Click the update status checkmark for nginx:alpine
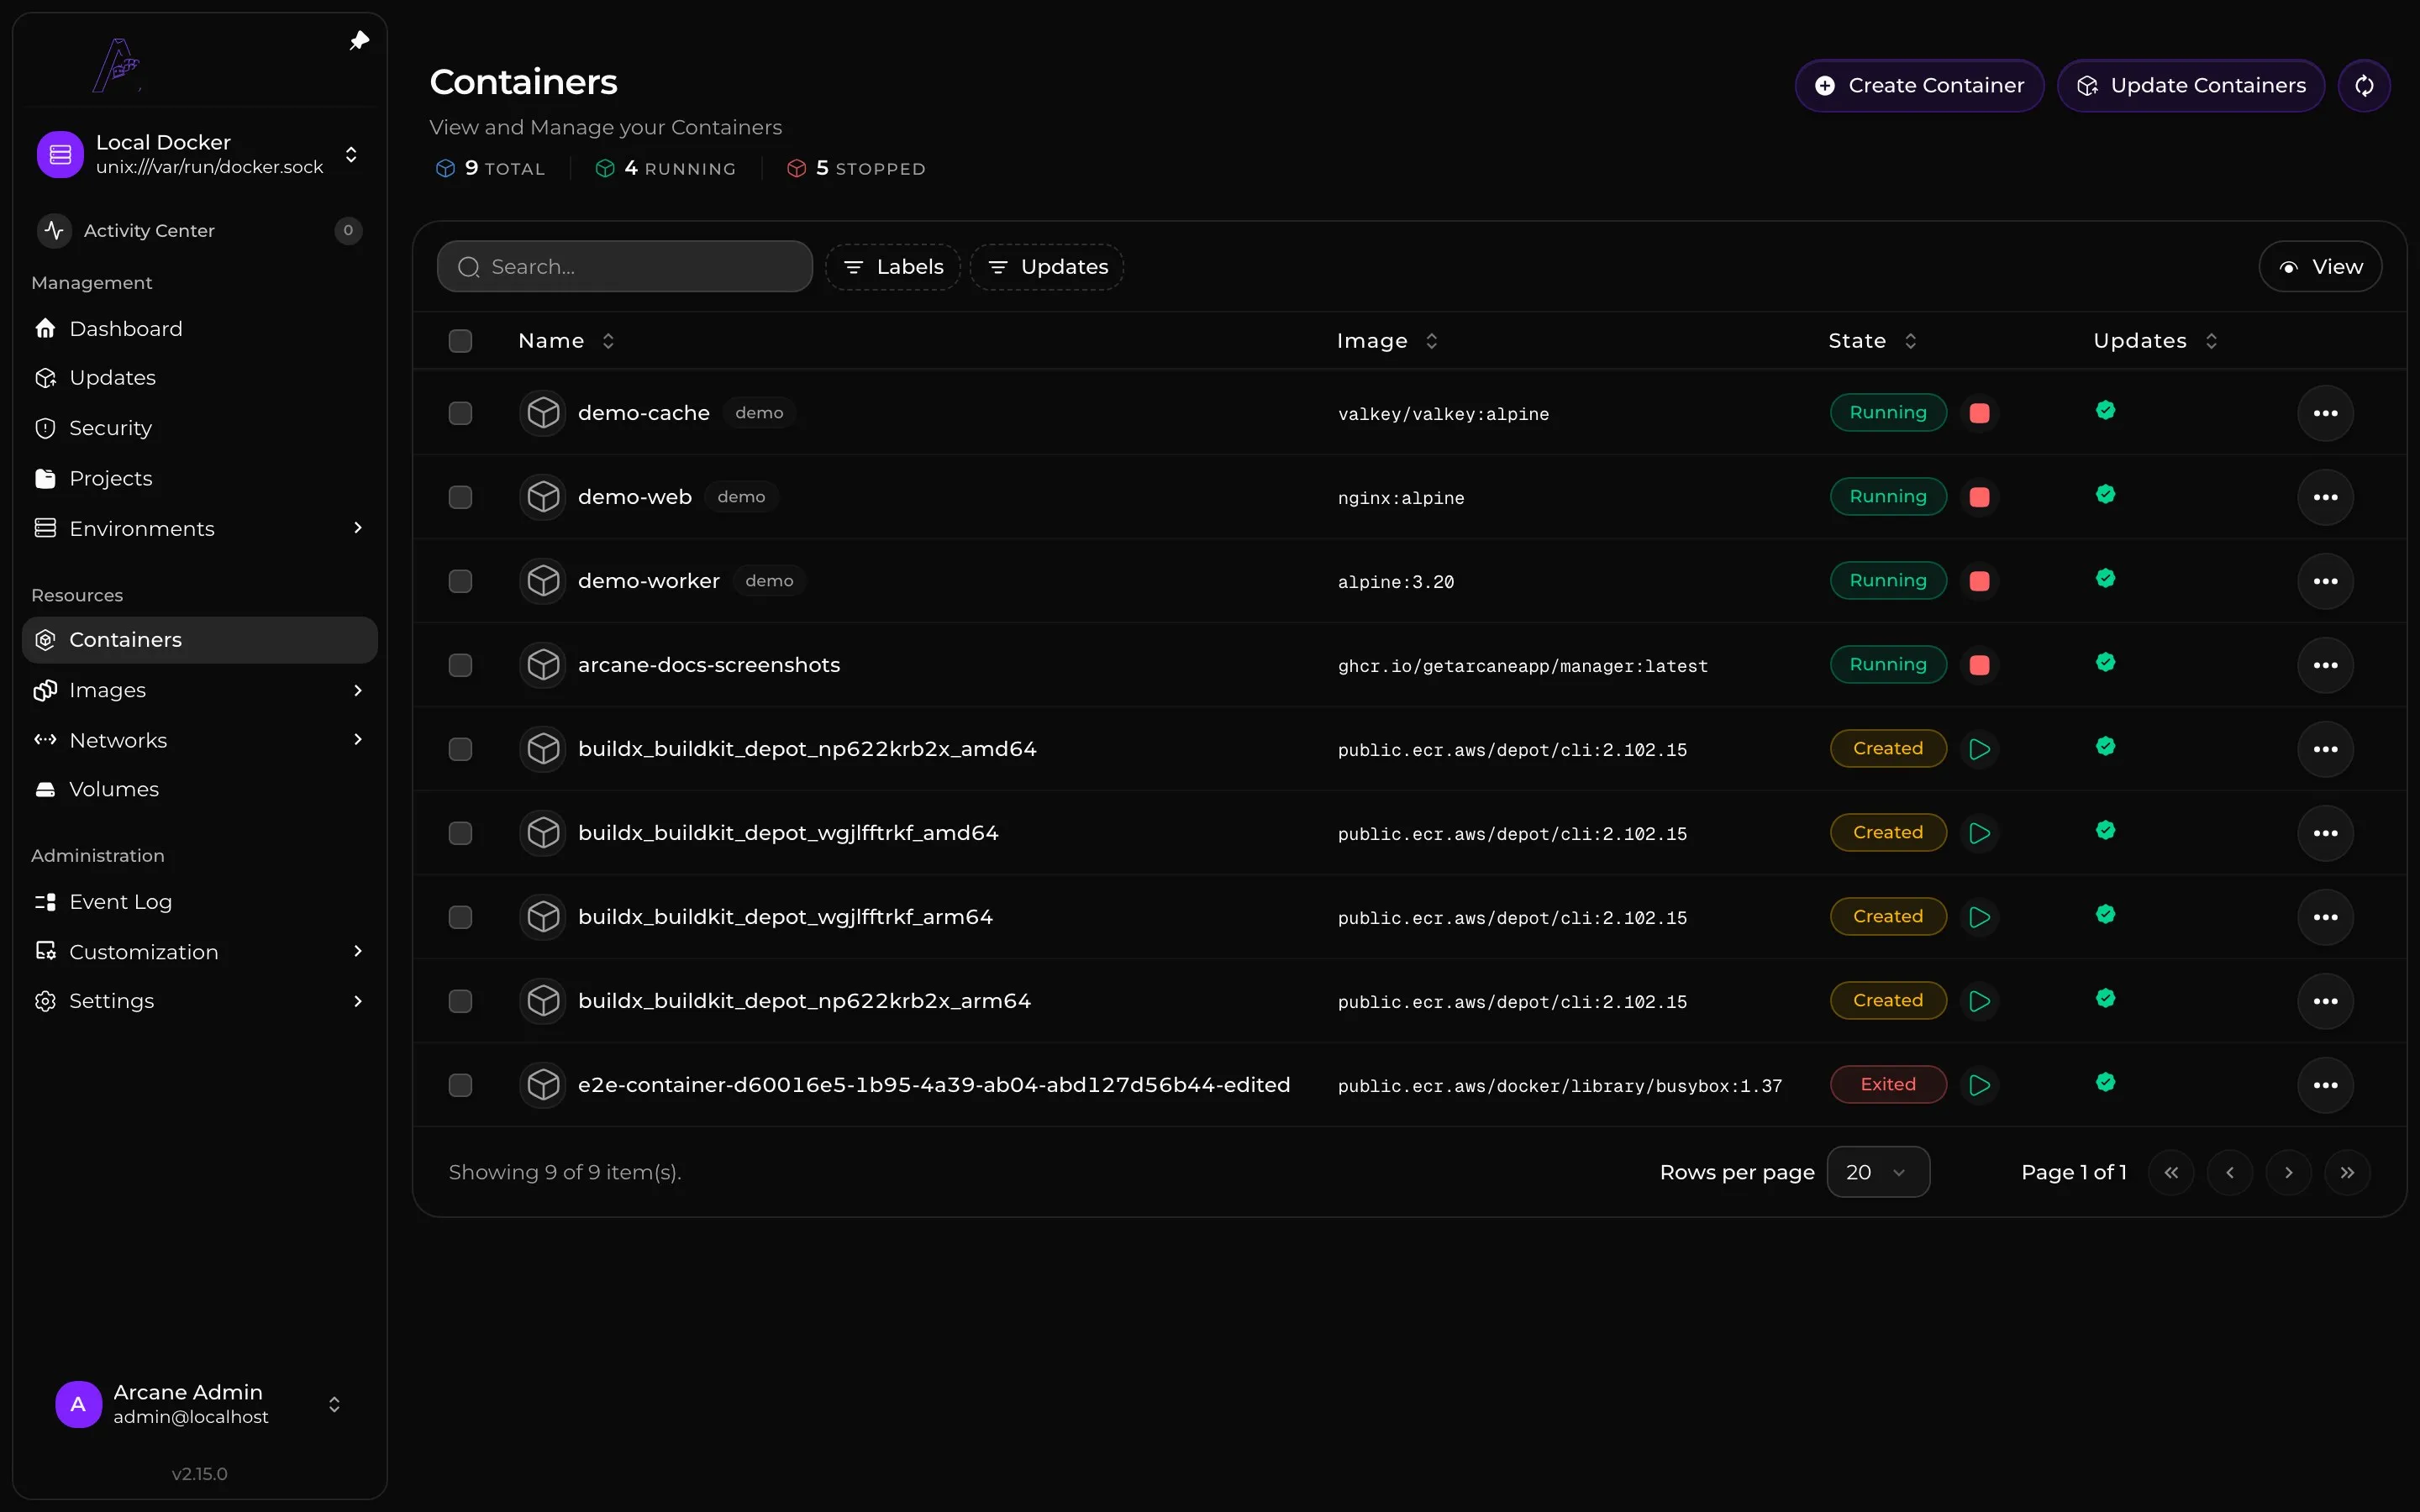Image resolution: width=2420 pixels, height=1512 pixels. click(x=2105, y=494)
